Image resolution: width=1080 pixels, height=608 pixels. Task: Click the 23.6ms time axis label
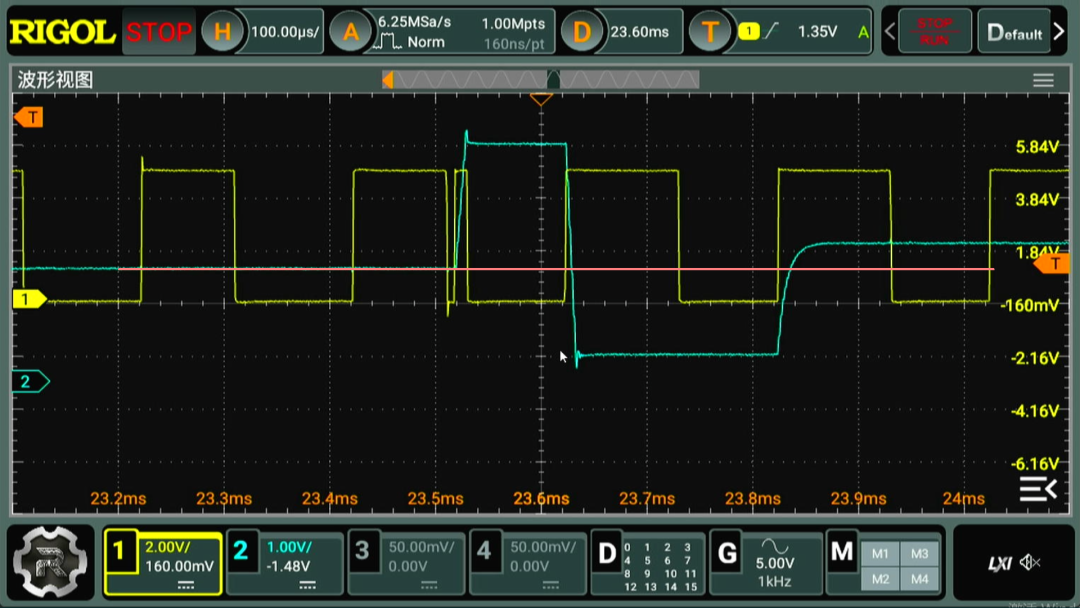tap(541, 499)
